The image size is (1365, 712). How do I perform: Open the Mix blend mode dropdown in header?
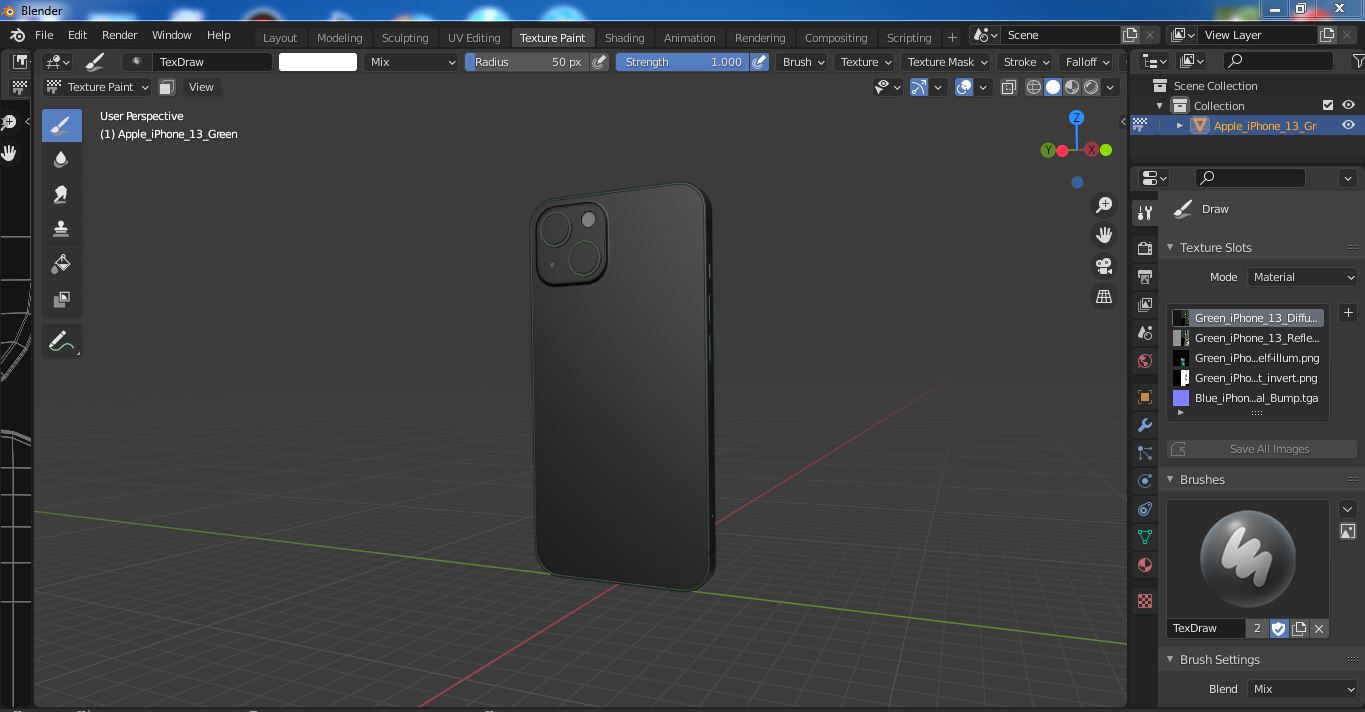411,62
